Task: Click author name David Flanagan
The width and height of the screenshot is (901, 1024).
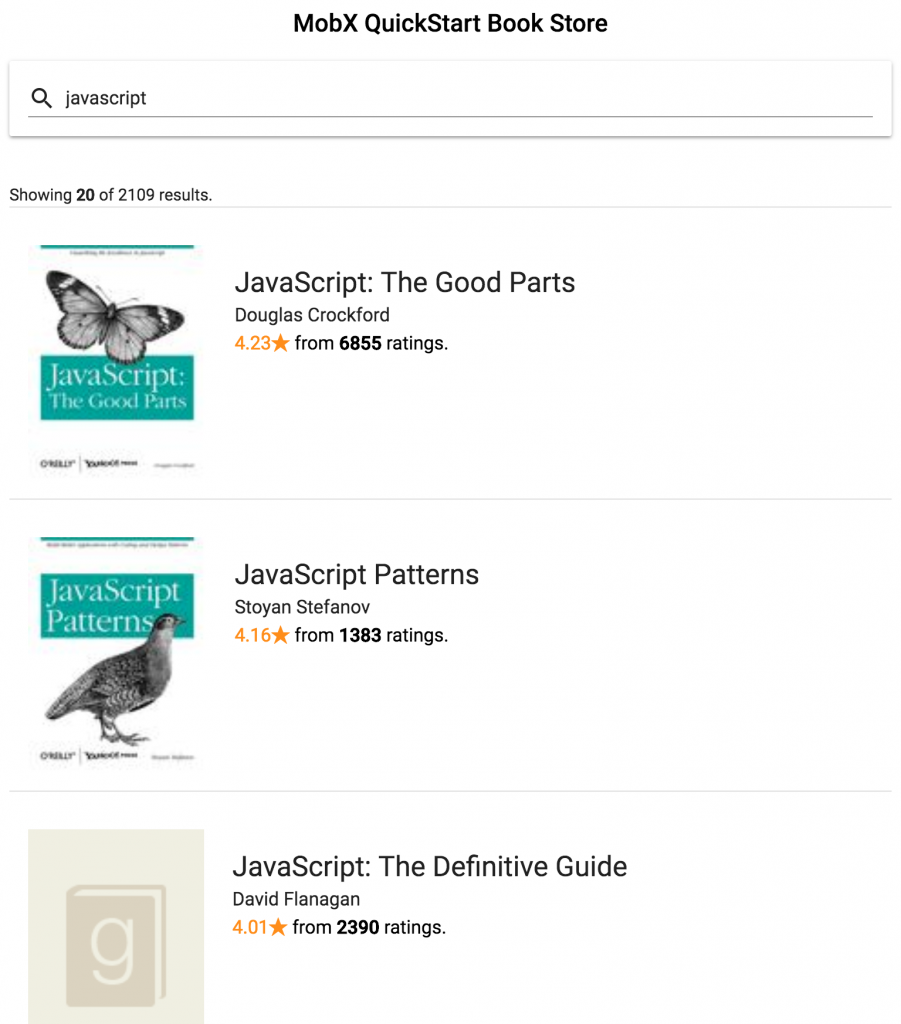Action: pos(296,899)
